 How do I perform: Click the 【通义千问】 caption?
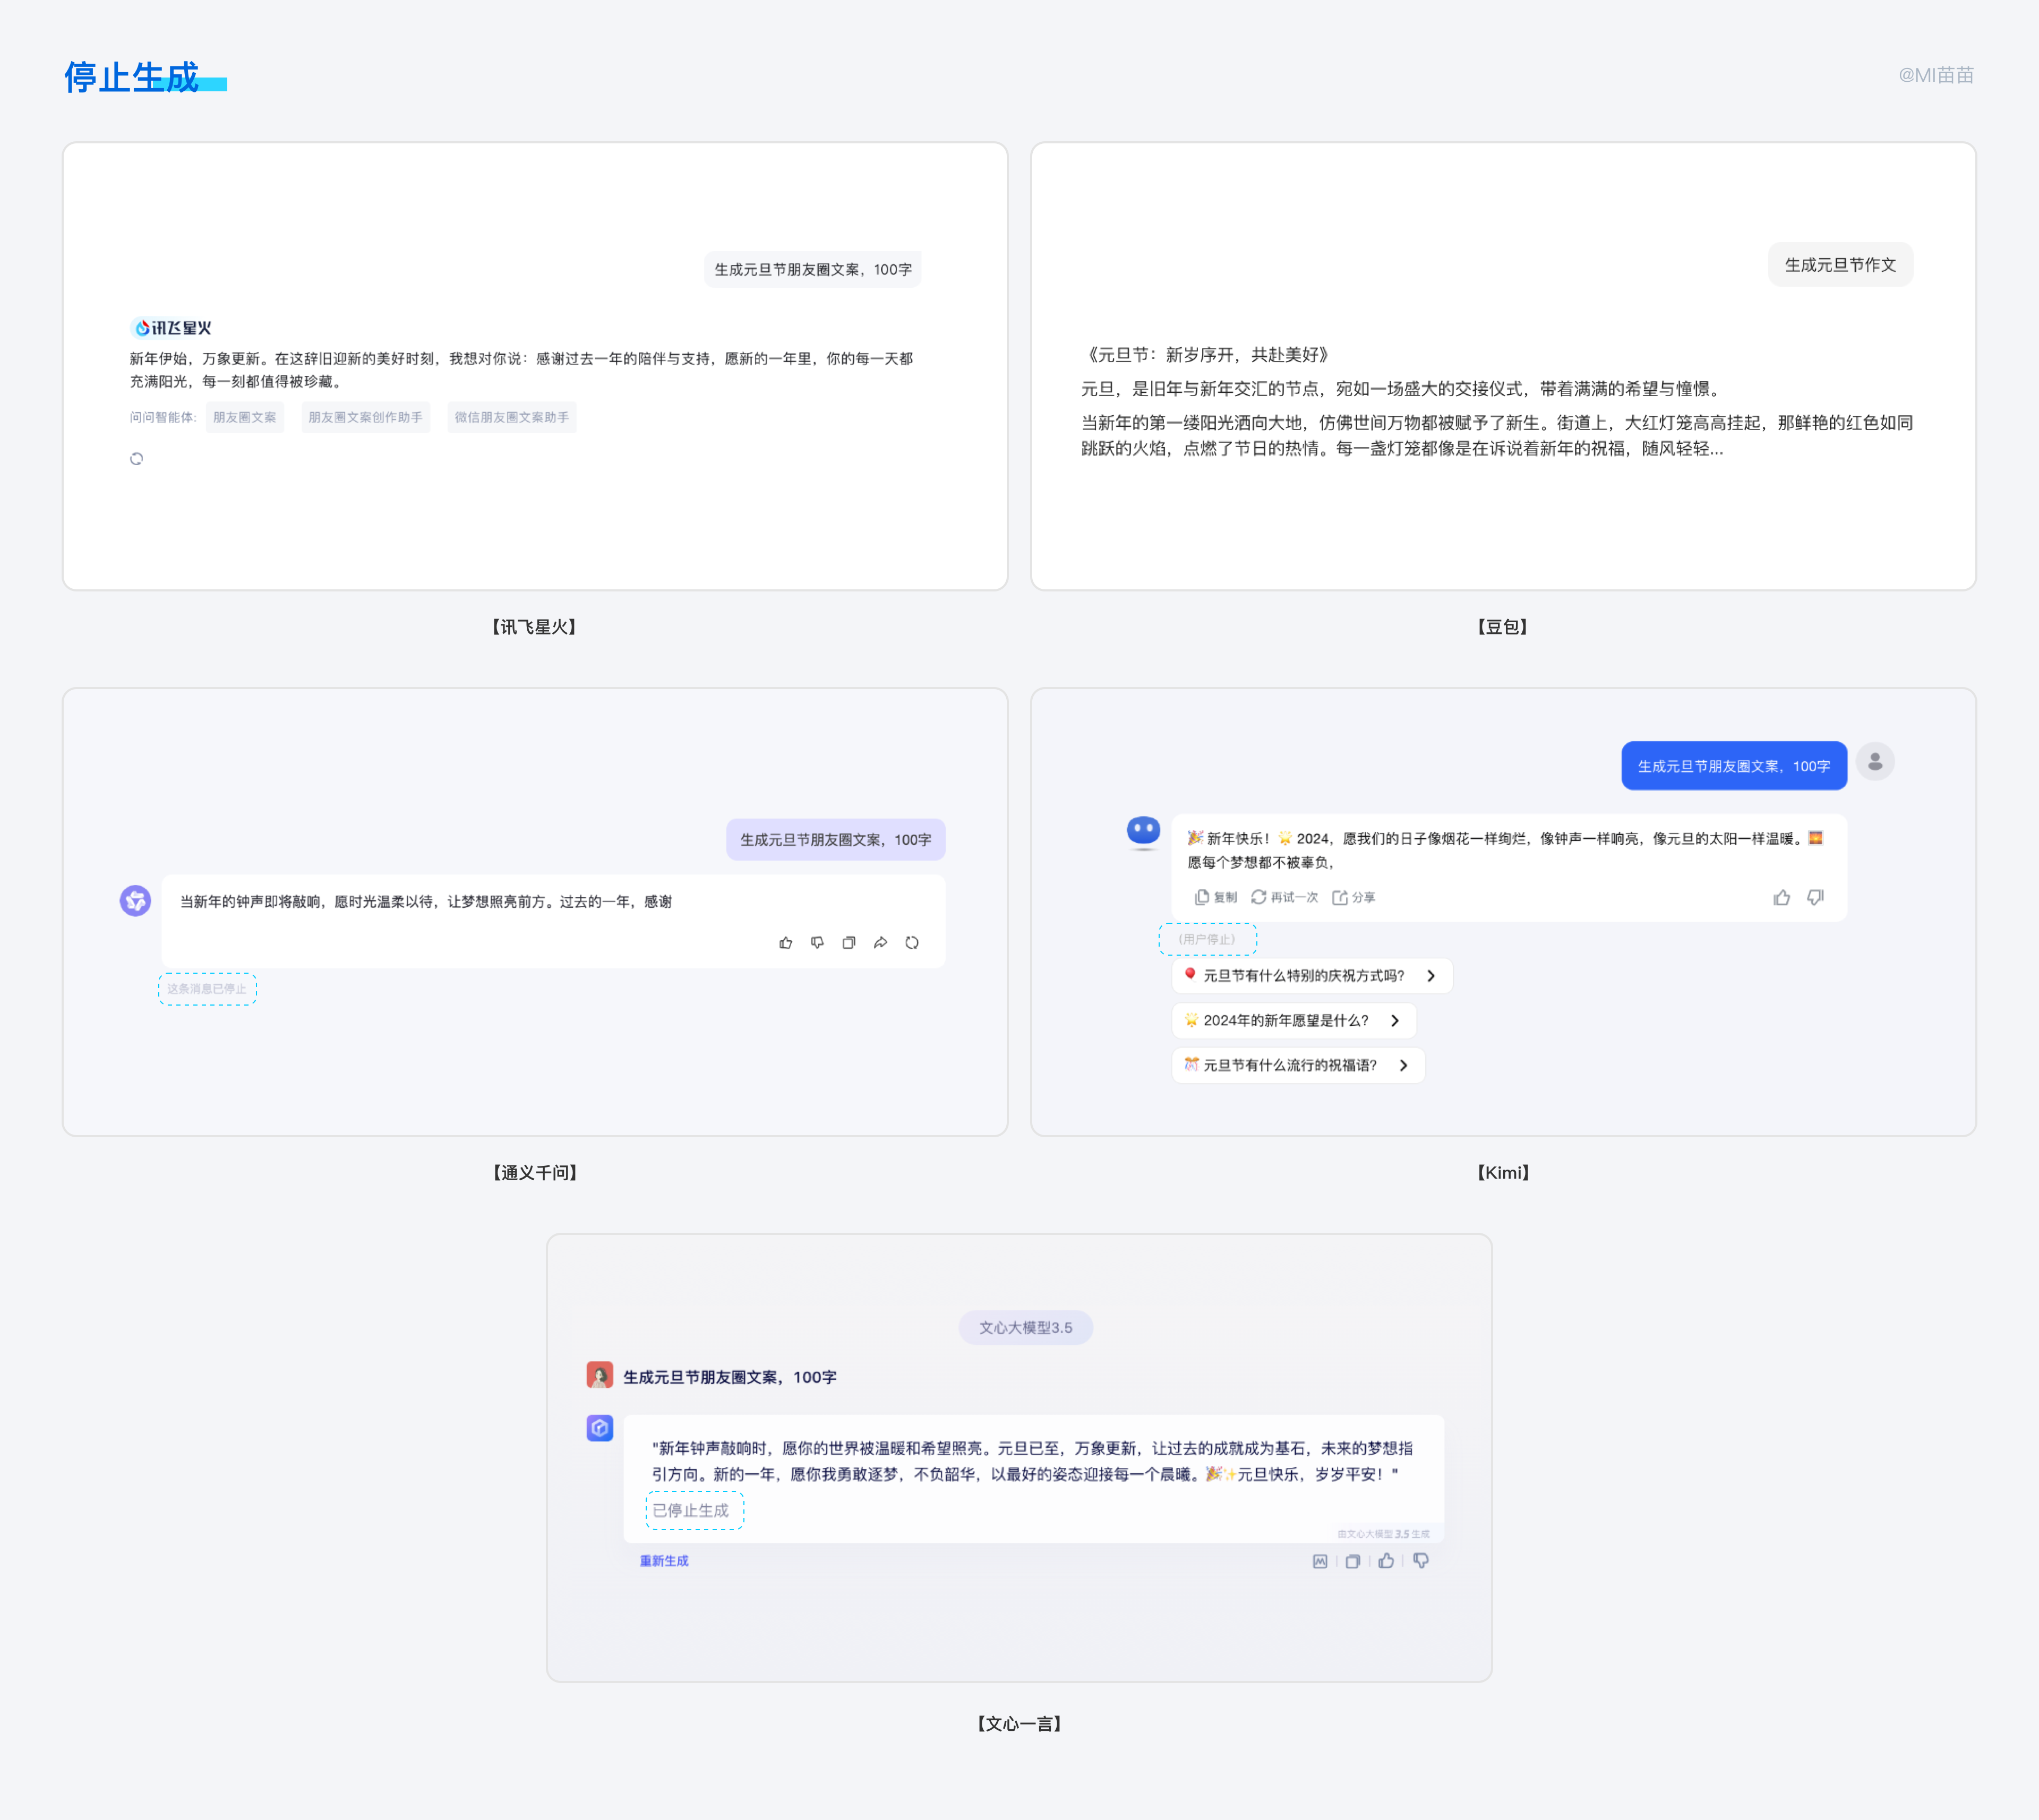534,1173
